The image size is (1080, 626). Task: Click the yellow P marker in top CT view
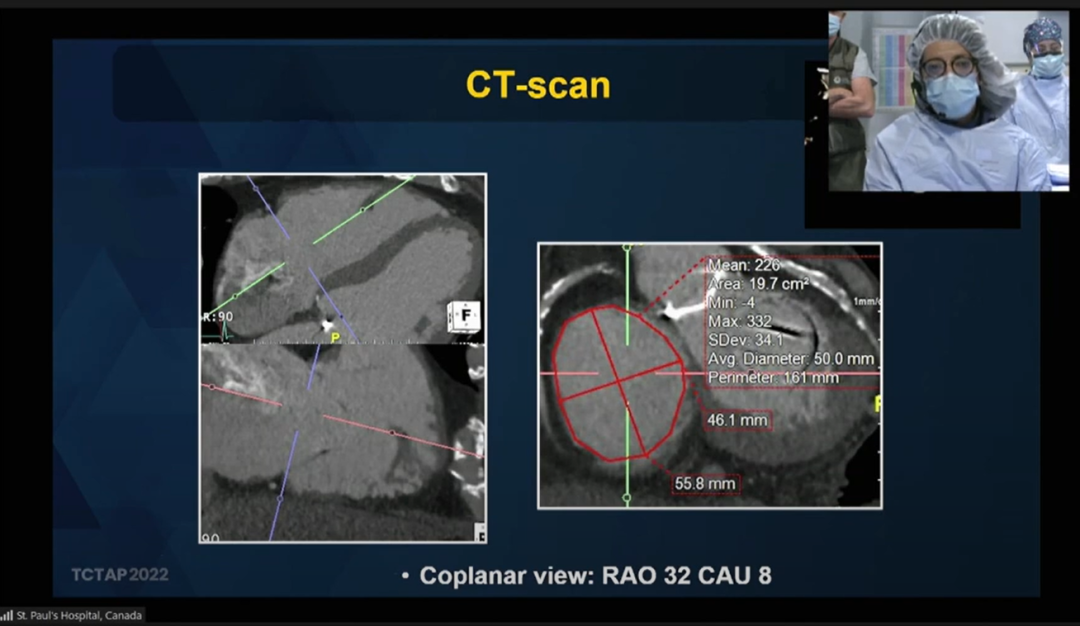click(337, 337)
